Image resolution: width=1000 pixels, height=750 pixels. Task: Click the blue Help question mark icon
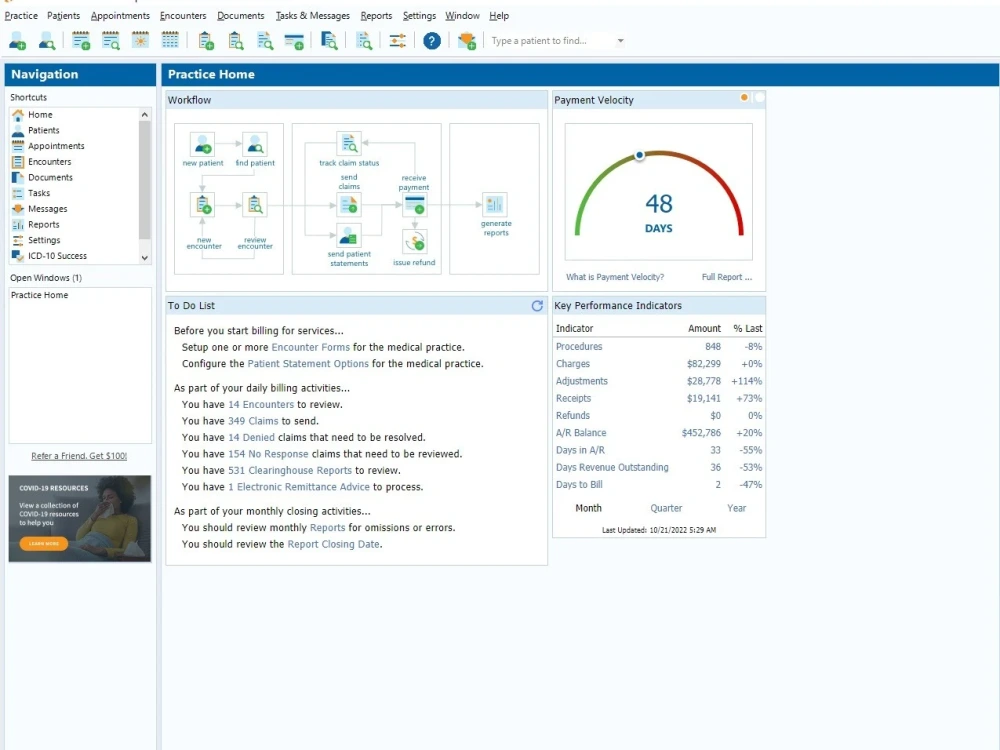[432, 41]
